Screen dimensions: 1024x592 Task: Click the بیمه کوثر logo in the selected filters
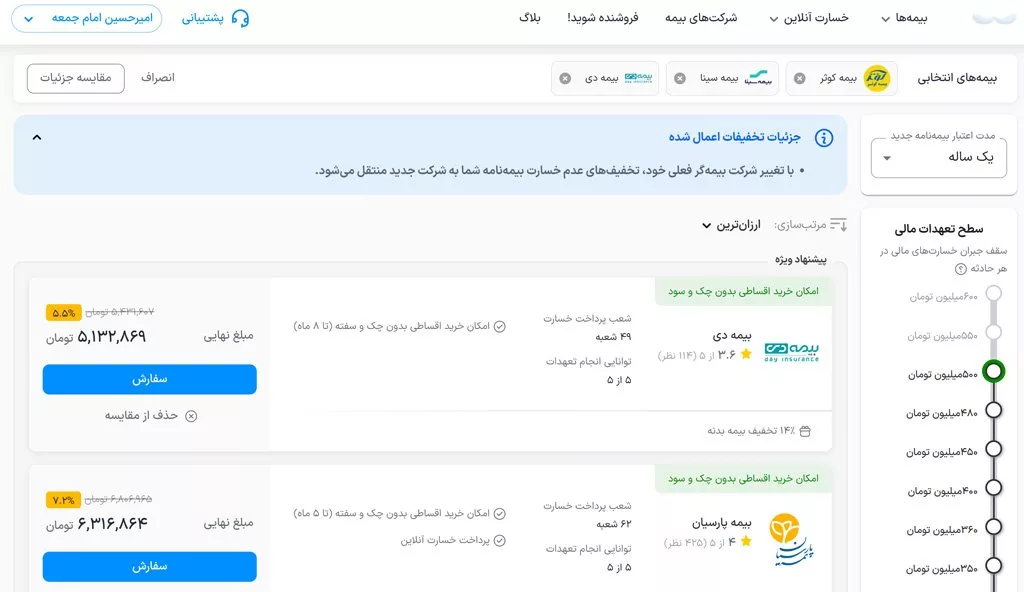877,80
